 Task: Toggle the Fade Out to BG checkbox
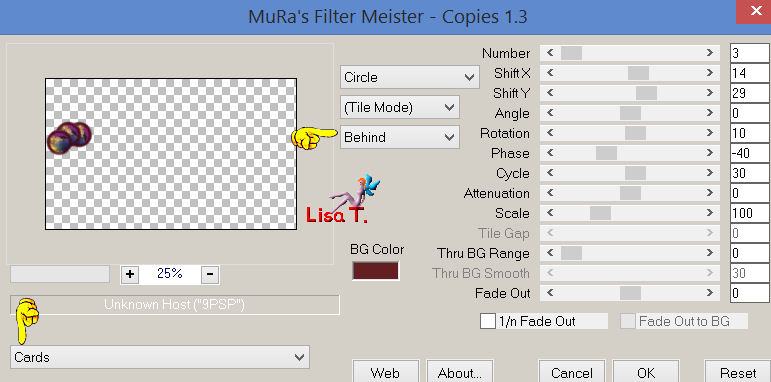coord(628,322)
